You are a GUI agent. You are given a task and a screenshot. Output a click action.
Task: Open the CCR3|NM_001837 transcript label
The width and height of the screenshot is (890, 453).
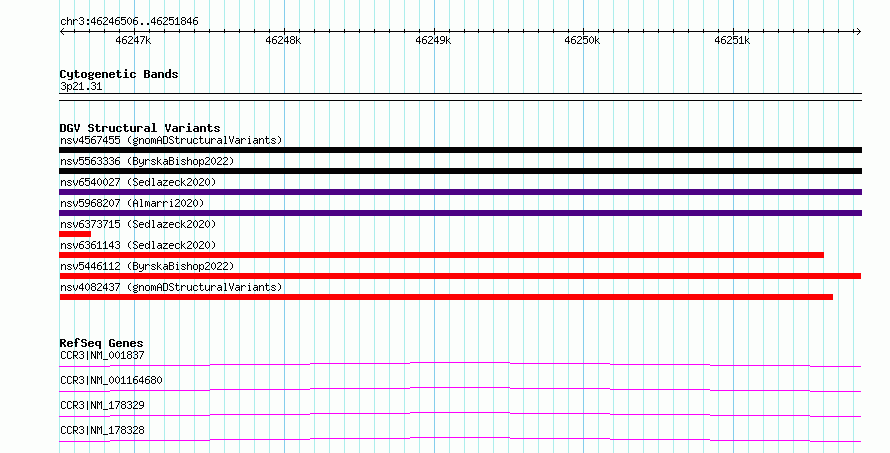pyautogui.click(x=102, y=355)
